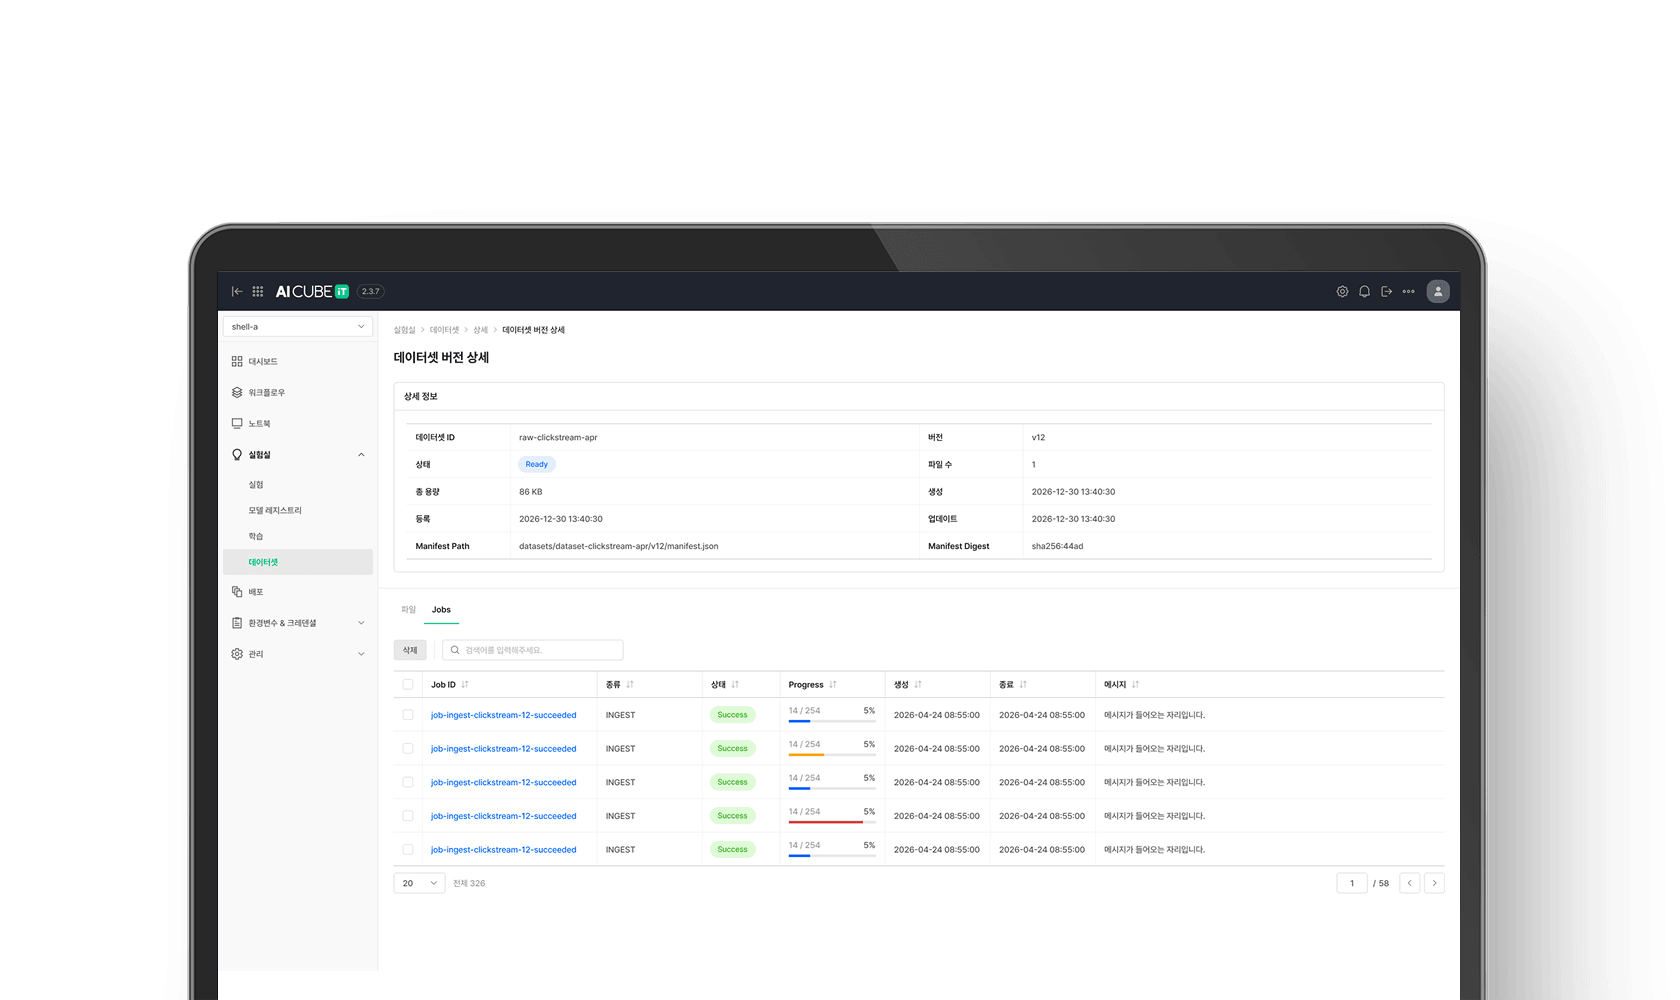This screenshot has width=1680, height=1000.
Task: Select the Jobs tab
Action: click(441, 609)
